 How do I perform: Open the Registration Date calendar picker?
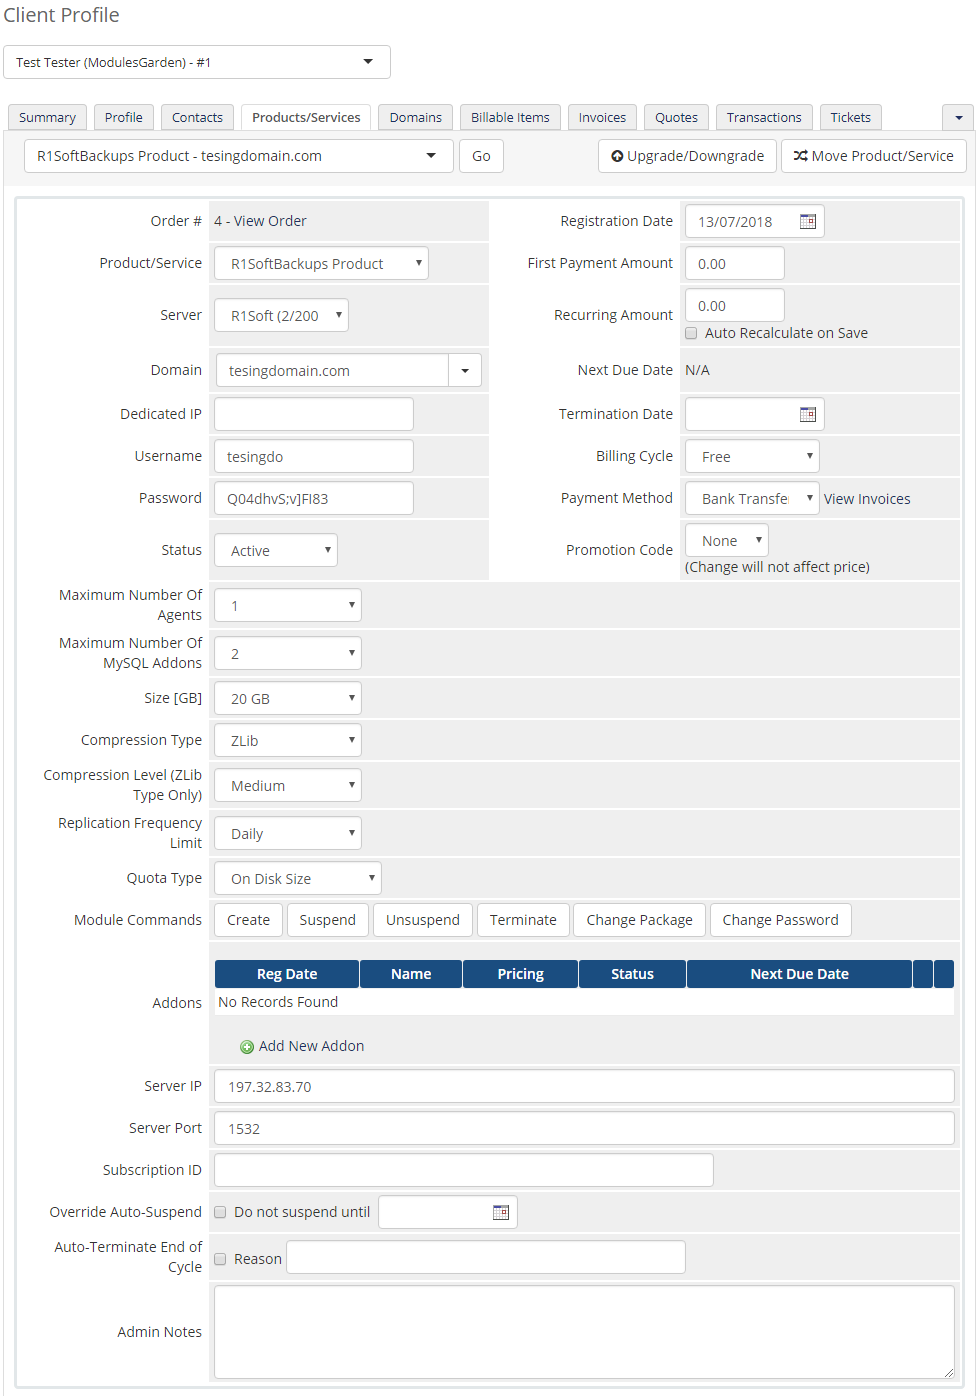point(808,222)
